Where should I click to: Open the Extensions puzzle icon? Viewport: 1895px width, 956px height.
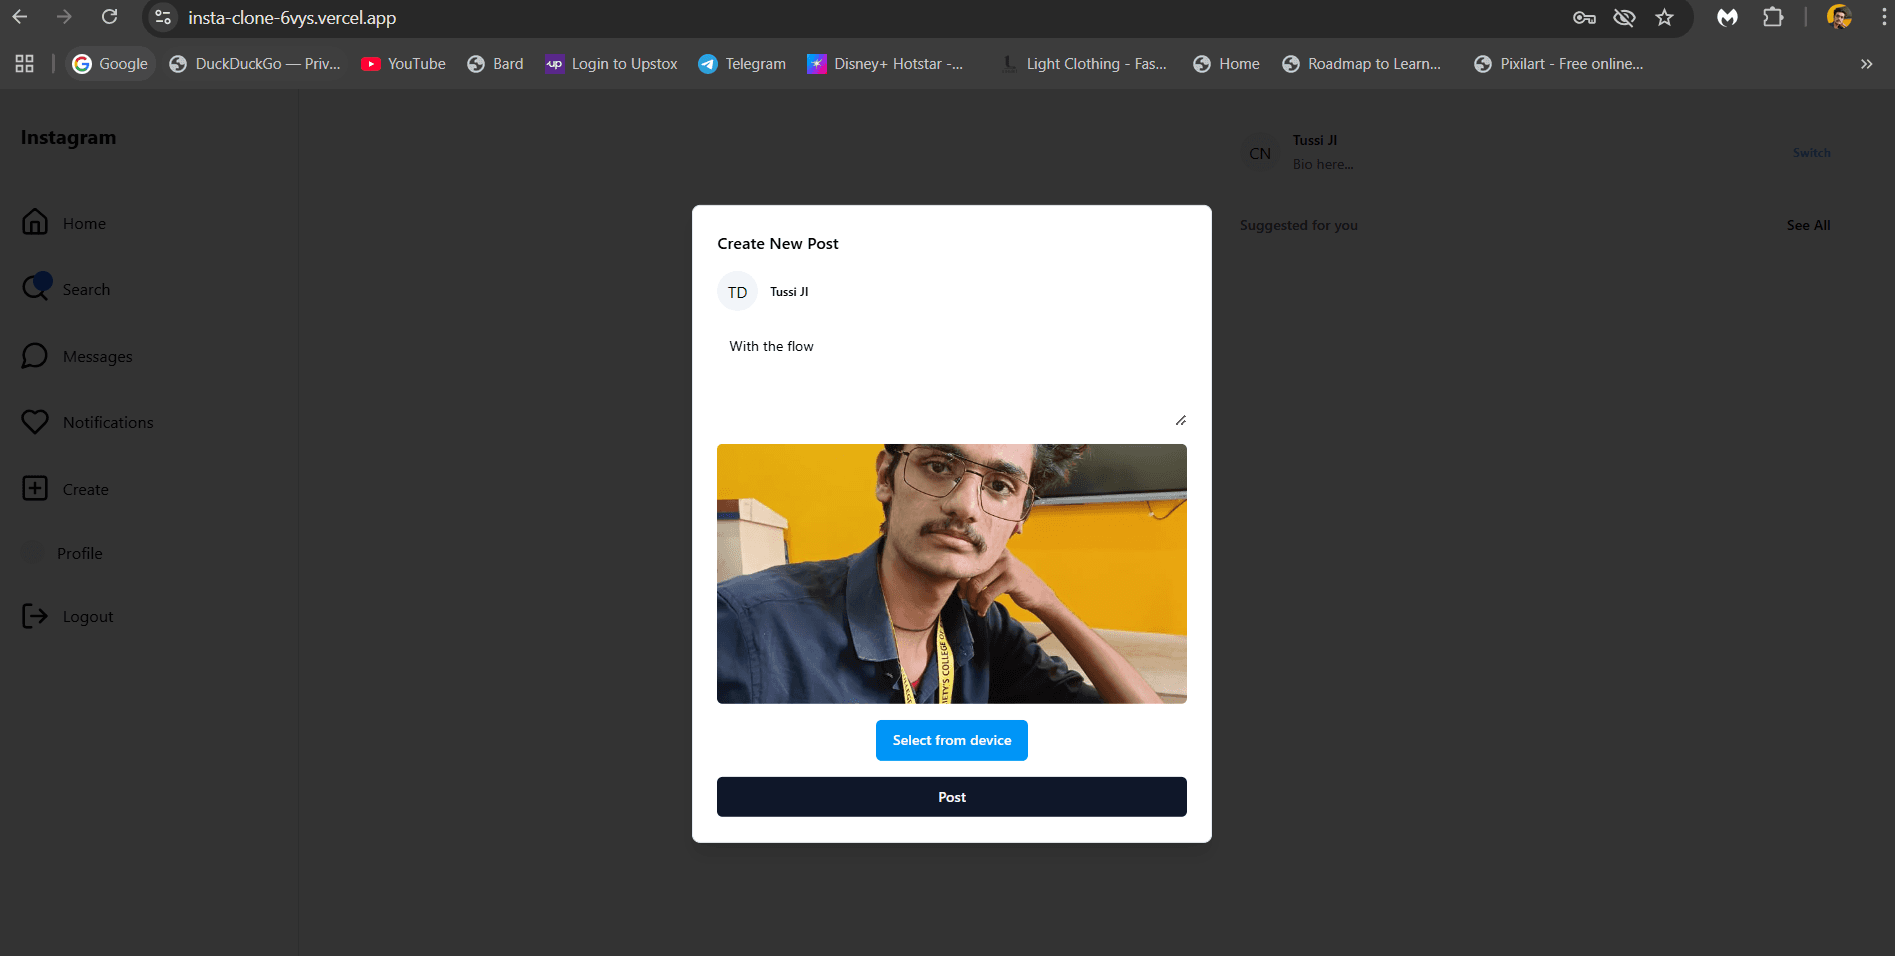coord(1773,17)
